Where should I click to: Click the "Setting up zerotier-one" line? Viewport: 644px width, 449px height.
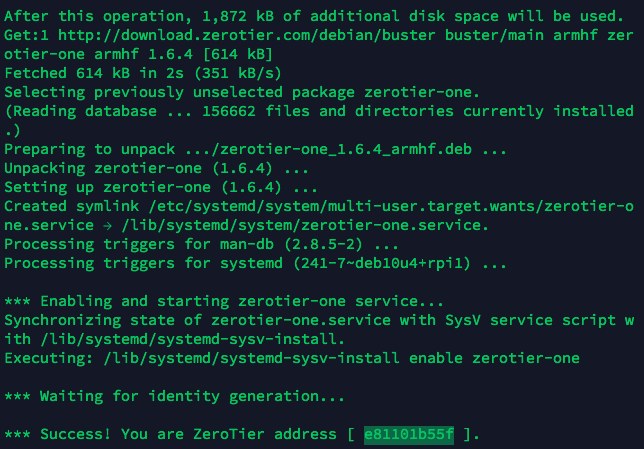(161, 187)
